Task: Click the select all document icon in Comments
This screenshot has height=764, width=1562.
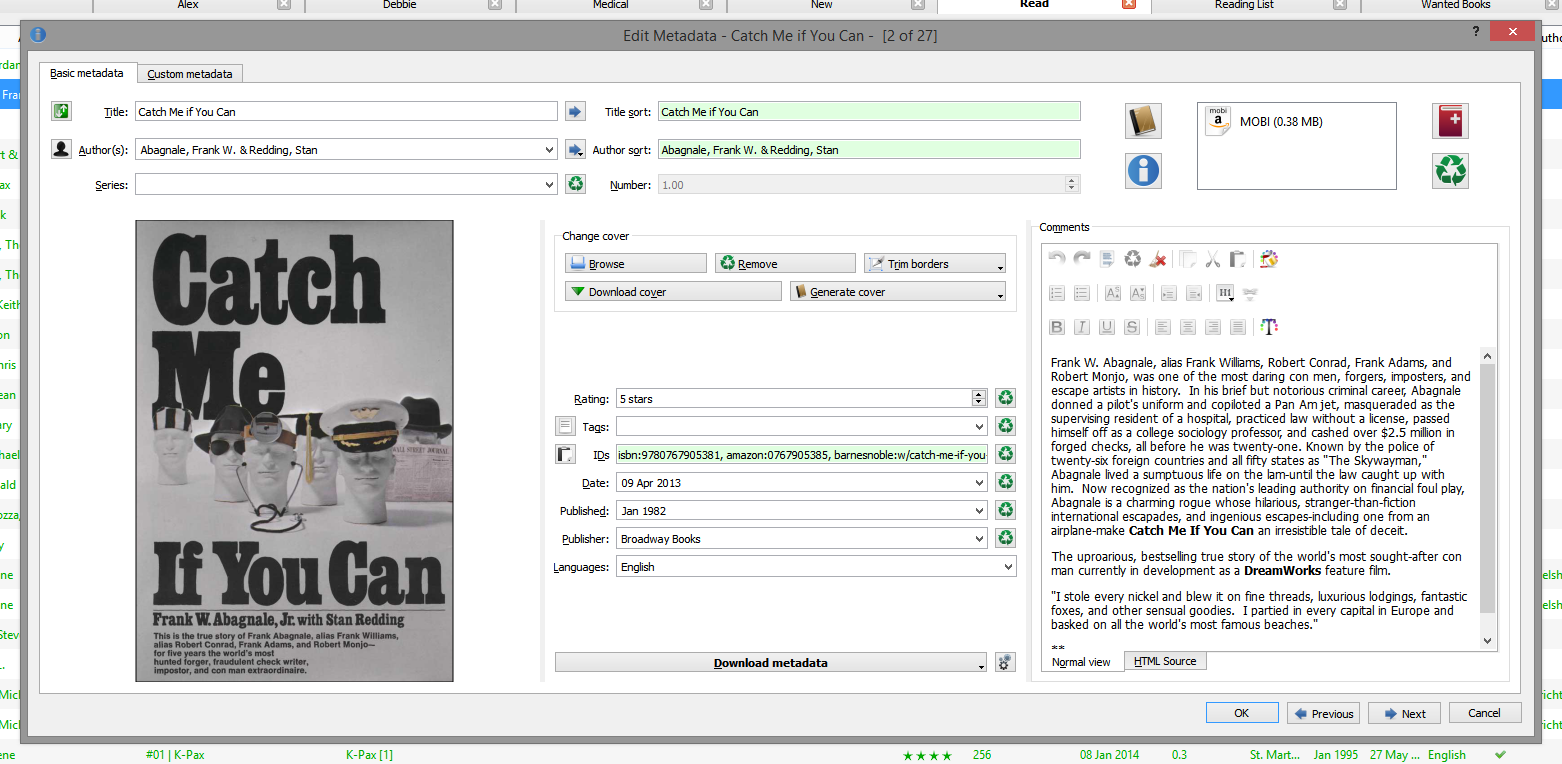Action: pos(1107,259)
